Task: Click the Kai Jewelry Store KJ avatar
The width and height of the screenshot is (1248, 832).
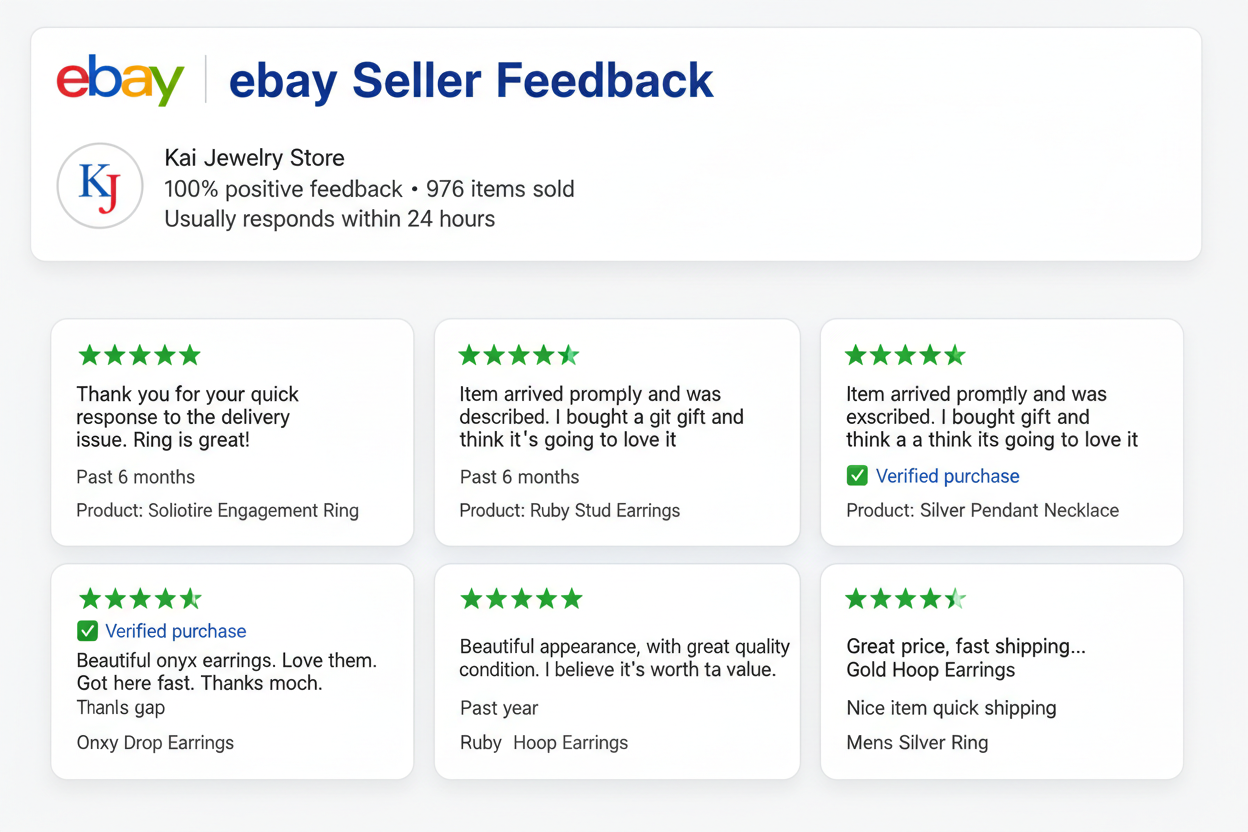Action: [100, 186]
